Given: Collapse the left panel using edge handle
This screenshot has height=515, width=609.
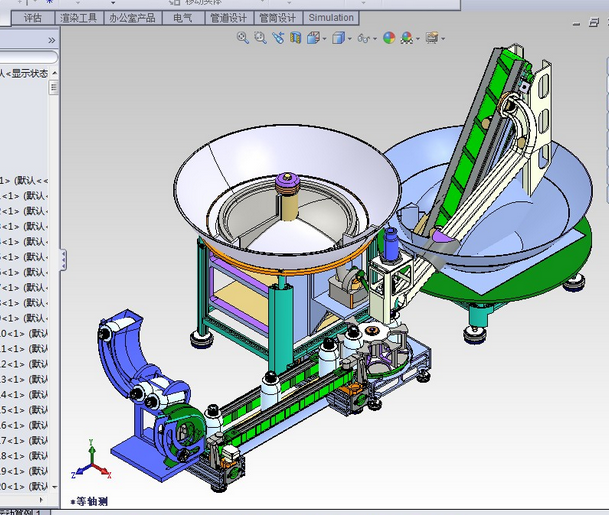Looking at the screenshot, I should pyautogui.click(x=63, y=260).
